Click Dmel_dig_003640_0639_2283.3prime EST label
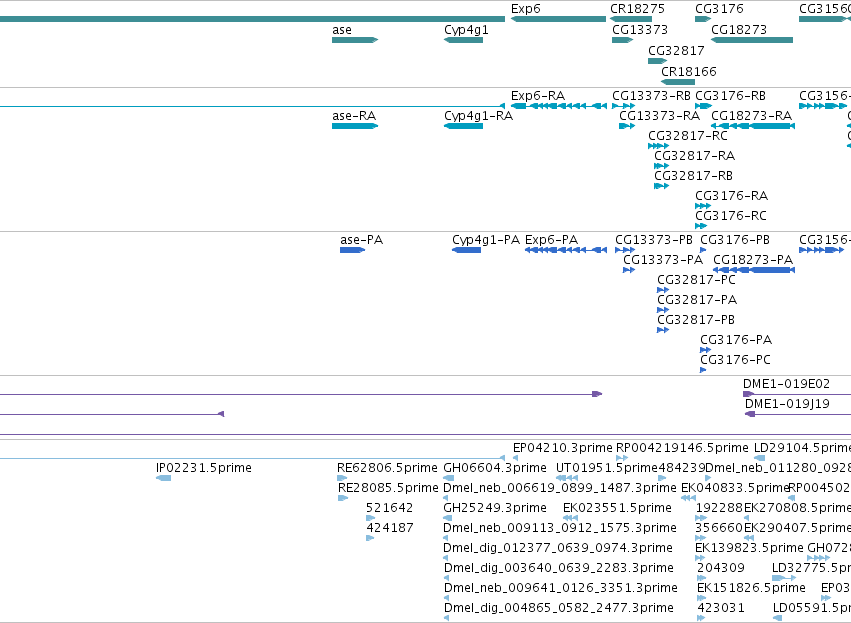 (x=559, y=568)
